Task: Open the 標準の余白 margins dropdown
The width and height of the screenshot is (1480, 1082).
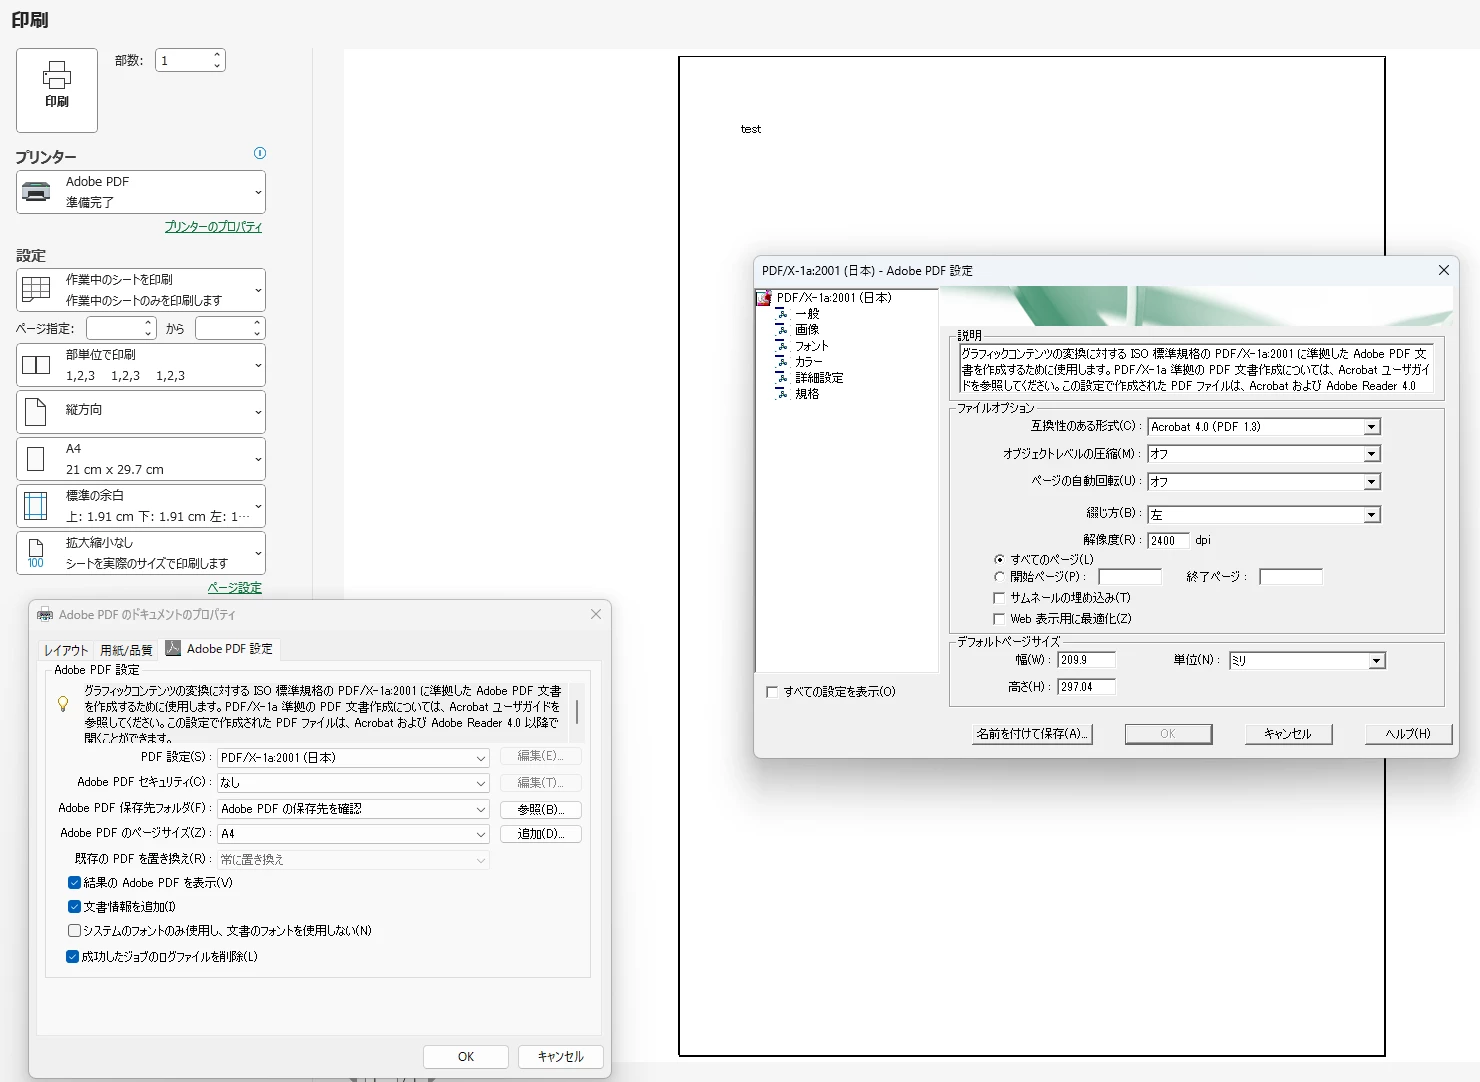Action: pyautogui.click(x=141, y=506)
